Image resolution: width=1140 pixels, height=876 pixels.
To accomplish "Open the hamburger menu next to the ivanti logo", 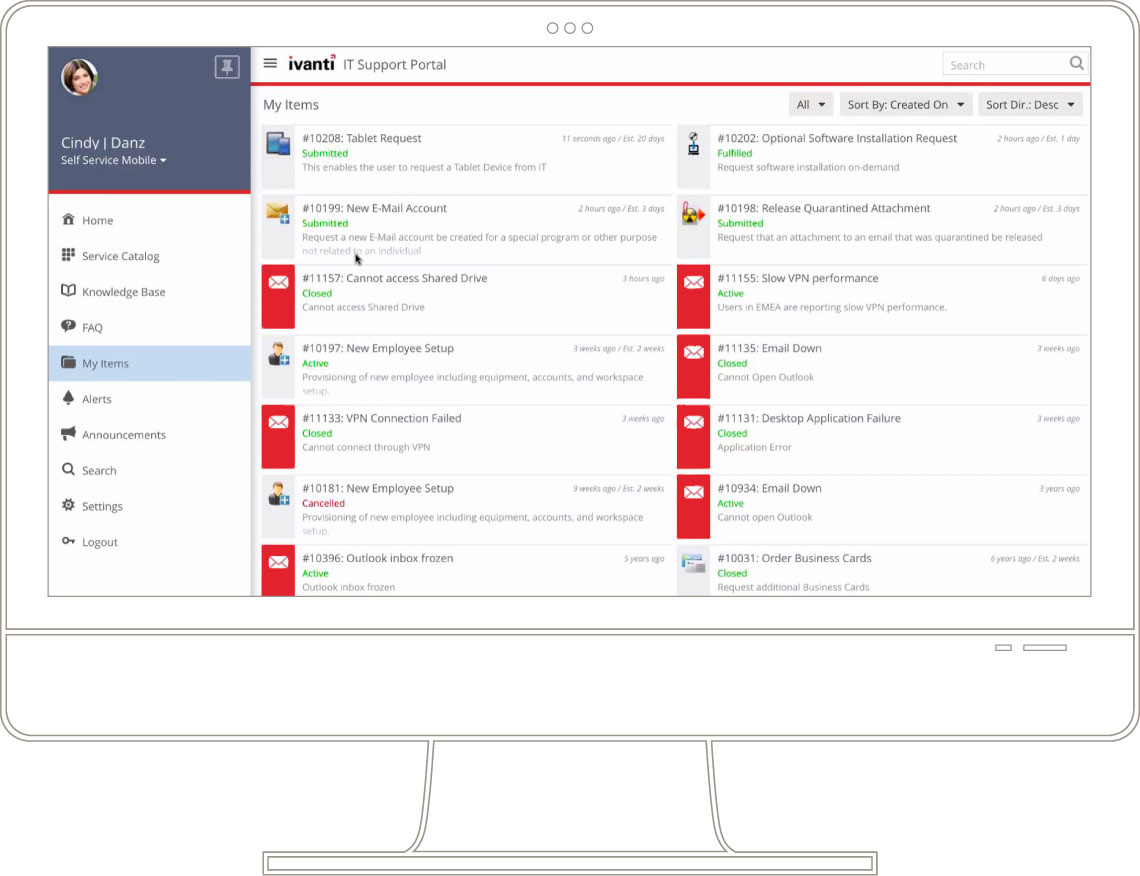I will (270, 62).
